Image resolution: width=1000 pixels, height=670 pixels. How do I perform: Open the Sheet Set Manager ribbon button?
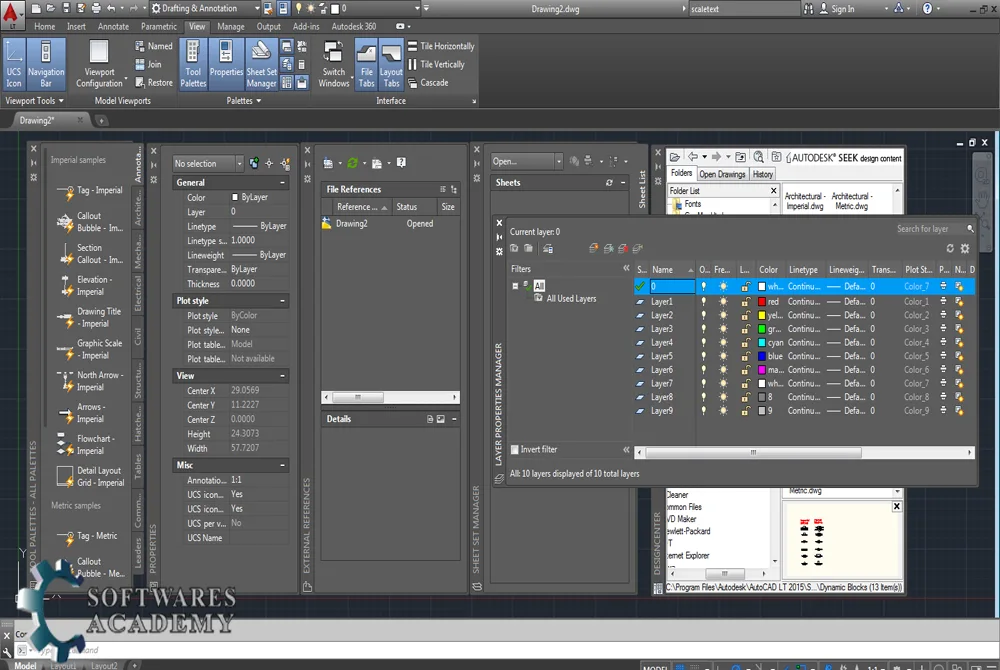tap(261, 63)
